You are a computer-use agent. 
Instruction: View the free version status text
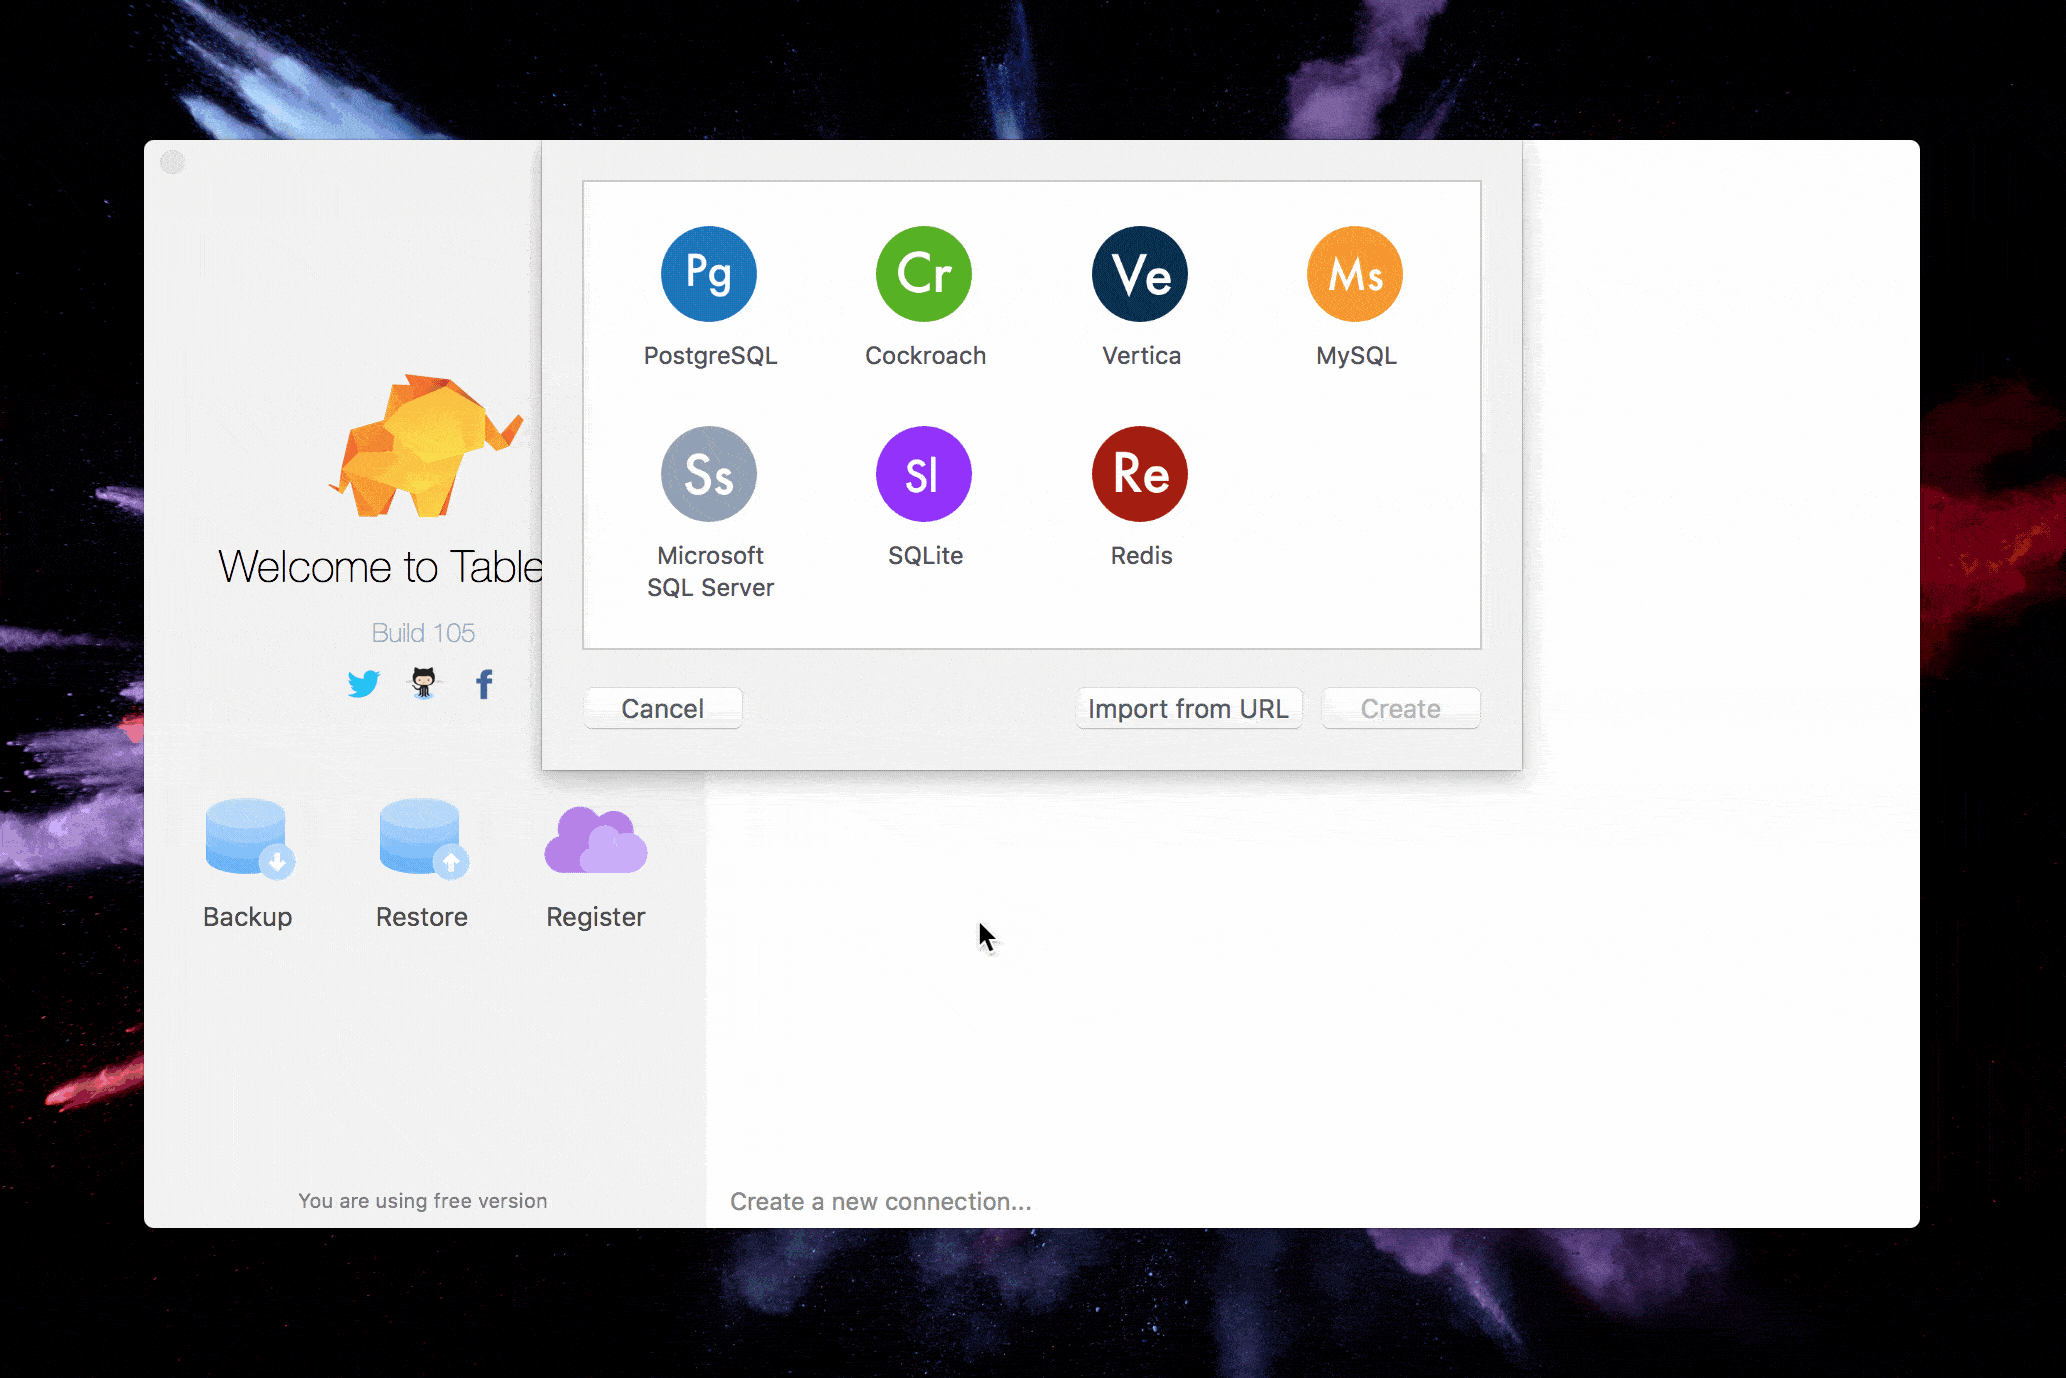424,1200
